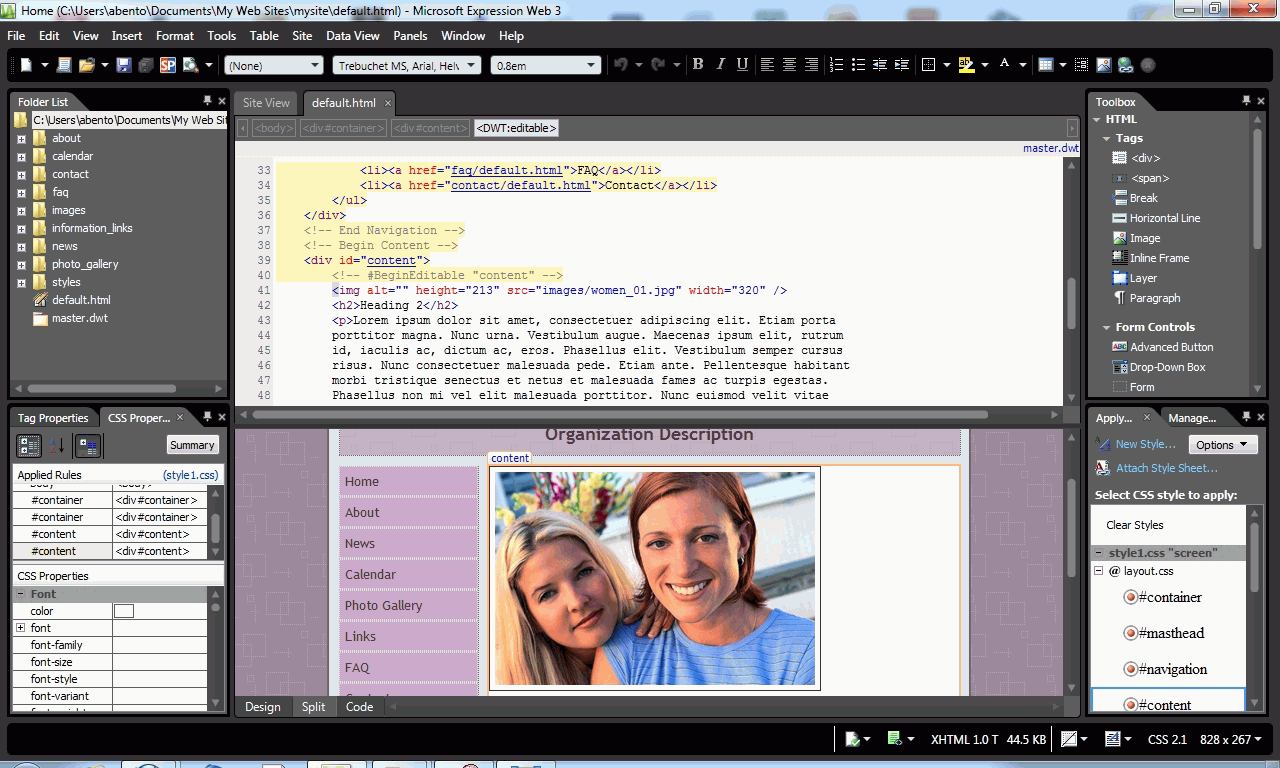Expand the CSS Properties Font category

[22, 593]
